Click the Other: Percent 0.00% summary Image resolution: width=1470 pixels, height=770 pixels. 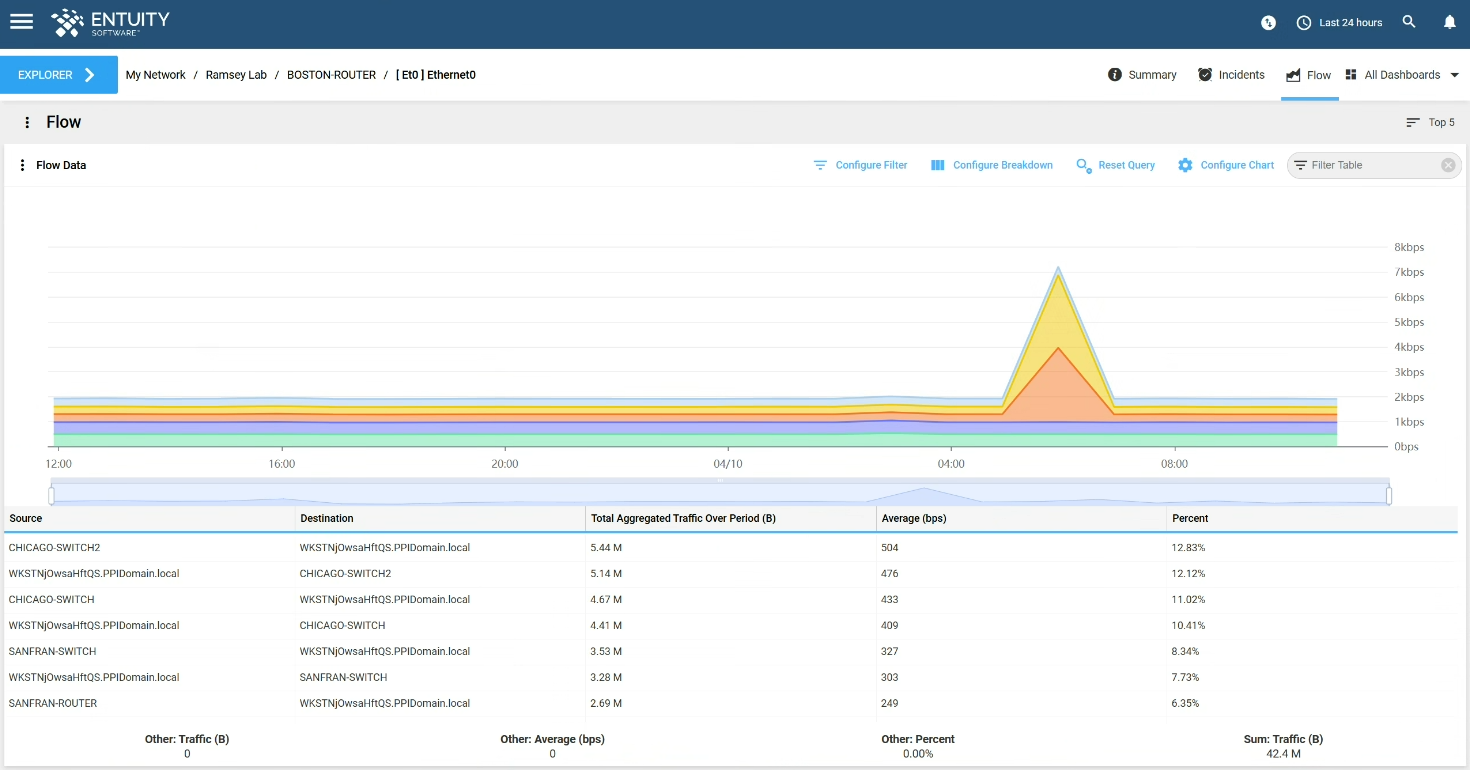pos(918,746)
